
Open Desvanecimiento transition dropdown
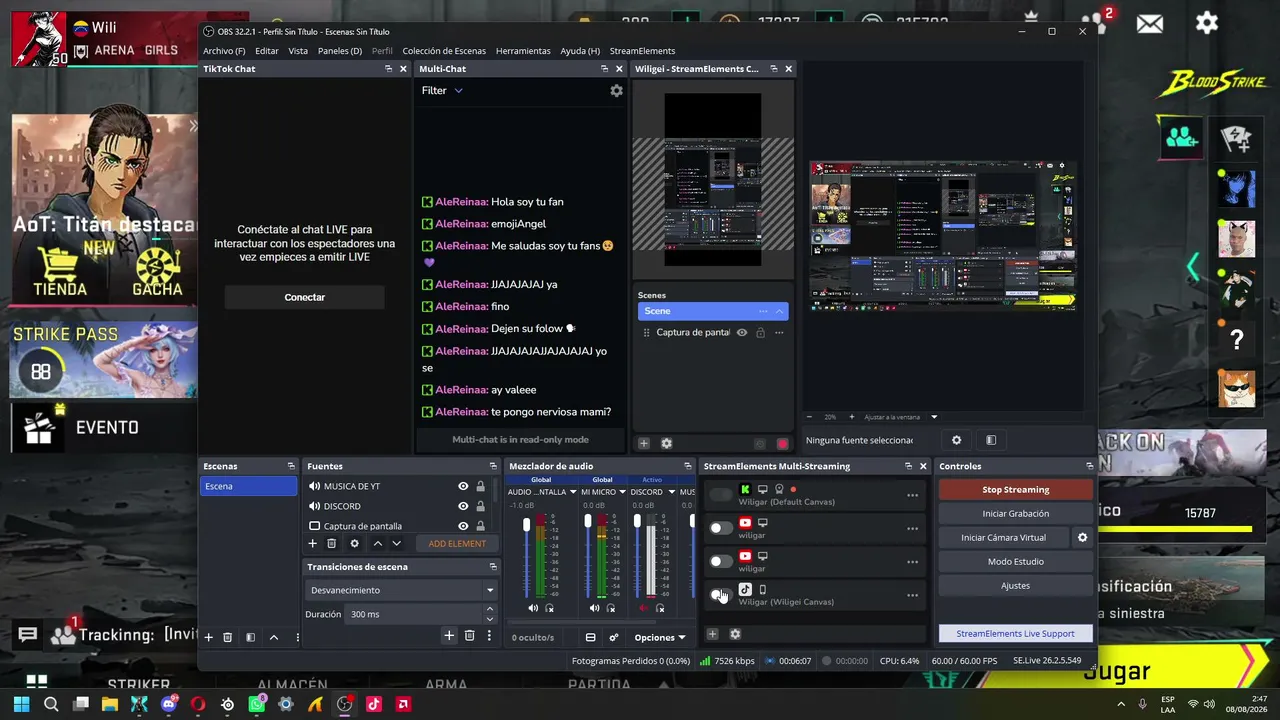click(x=401, y=590)
